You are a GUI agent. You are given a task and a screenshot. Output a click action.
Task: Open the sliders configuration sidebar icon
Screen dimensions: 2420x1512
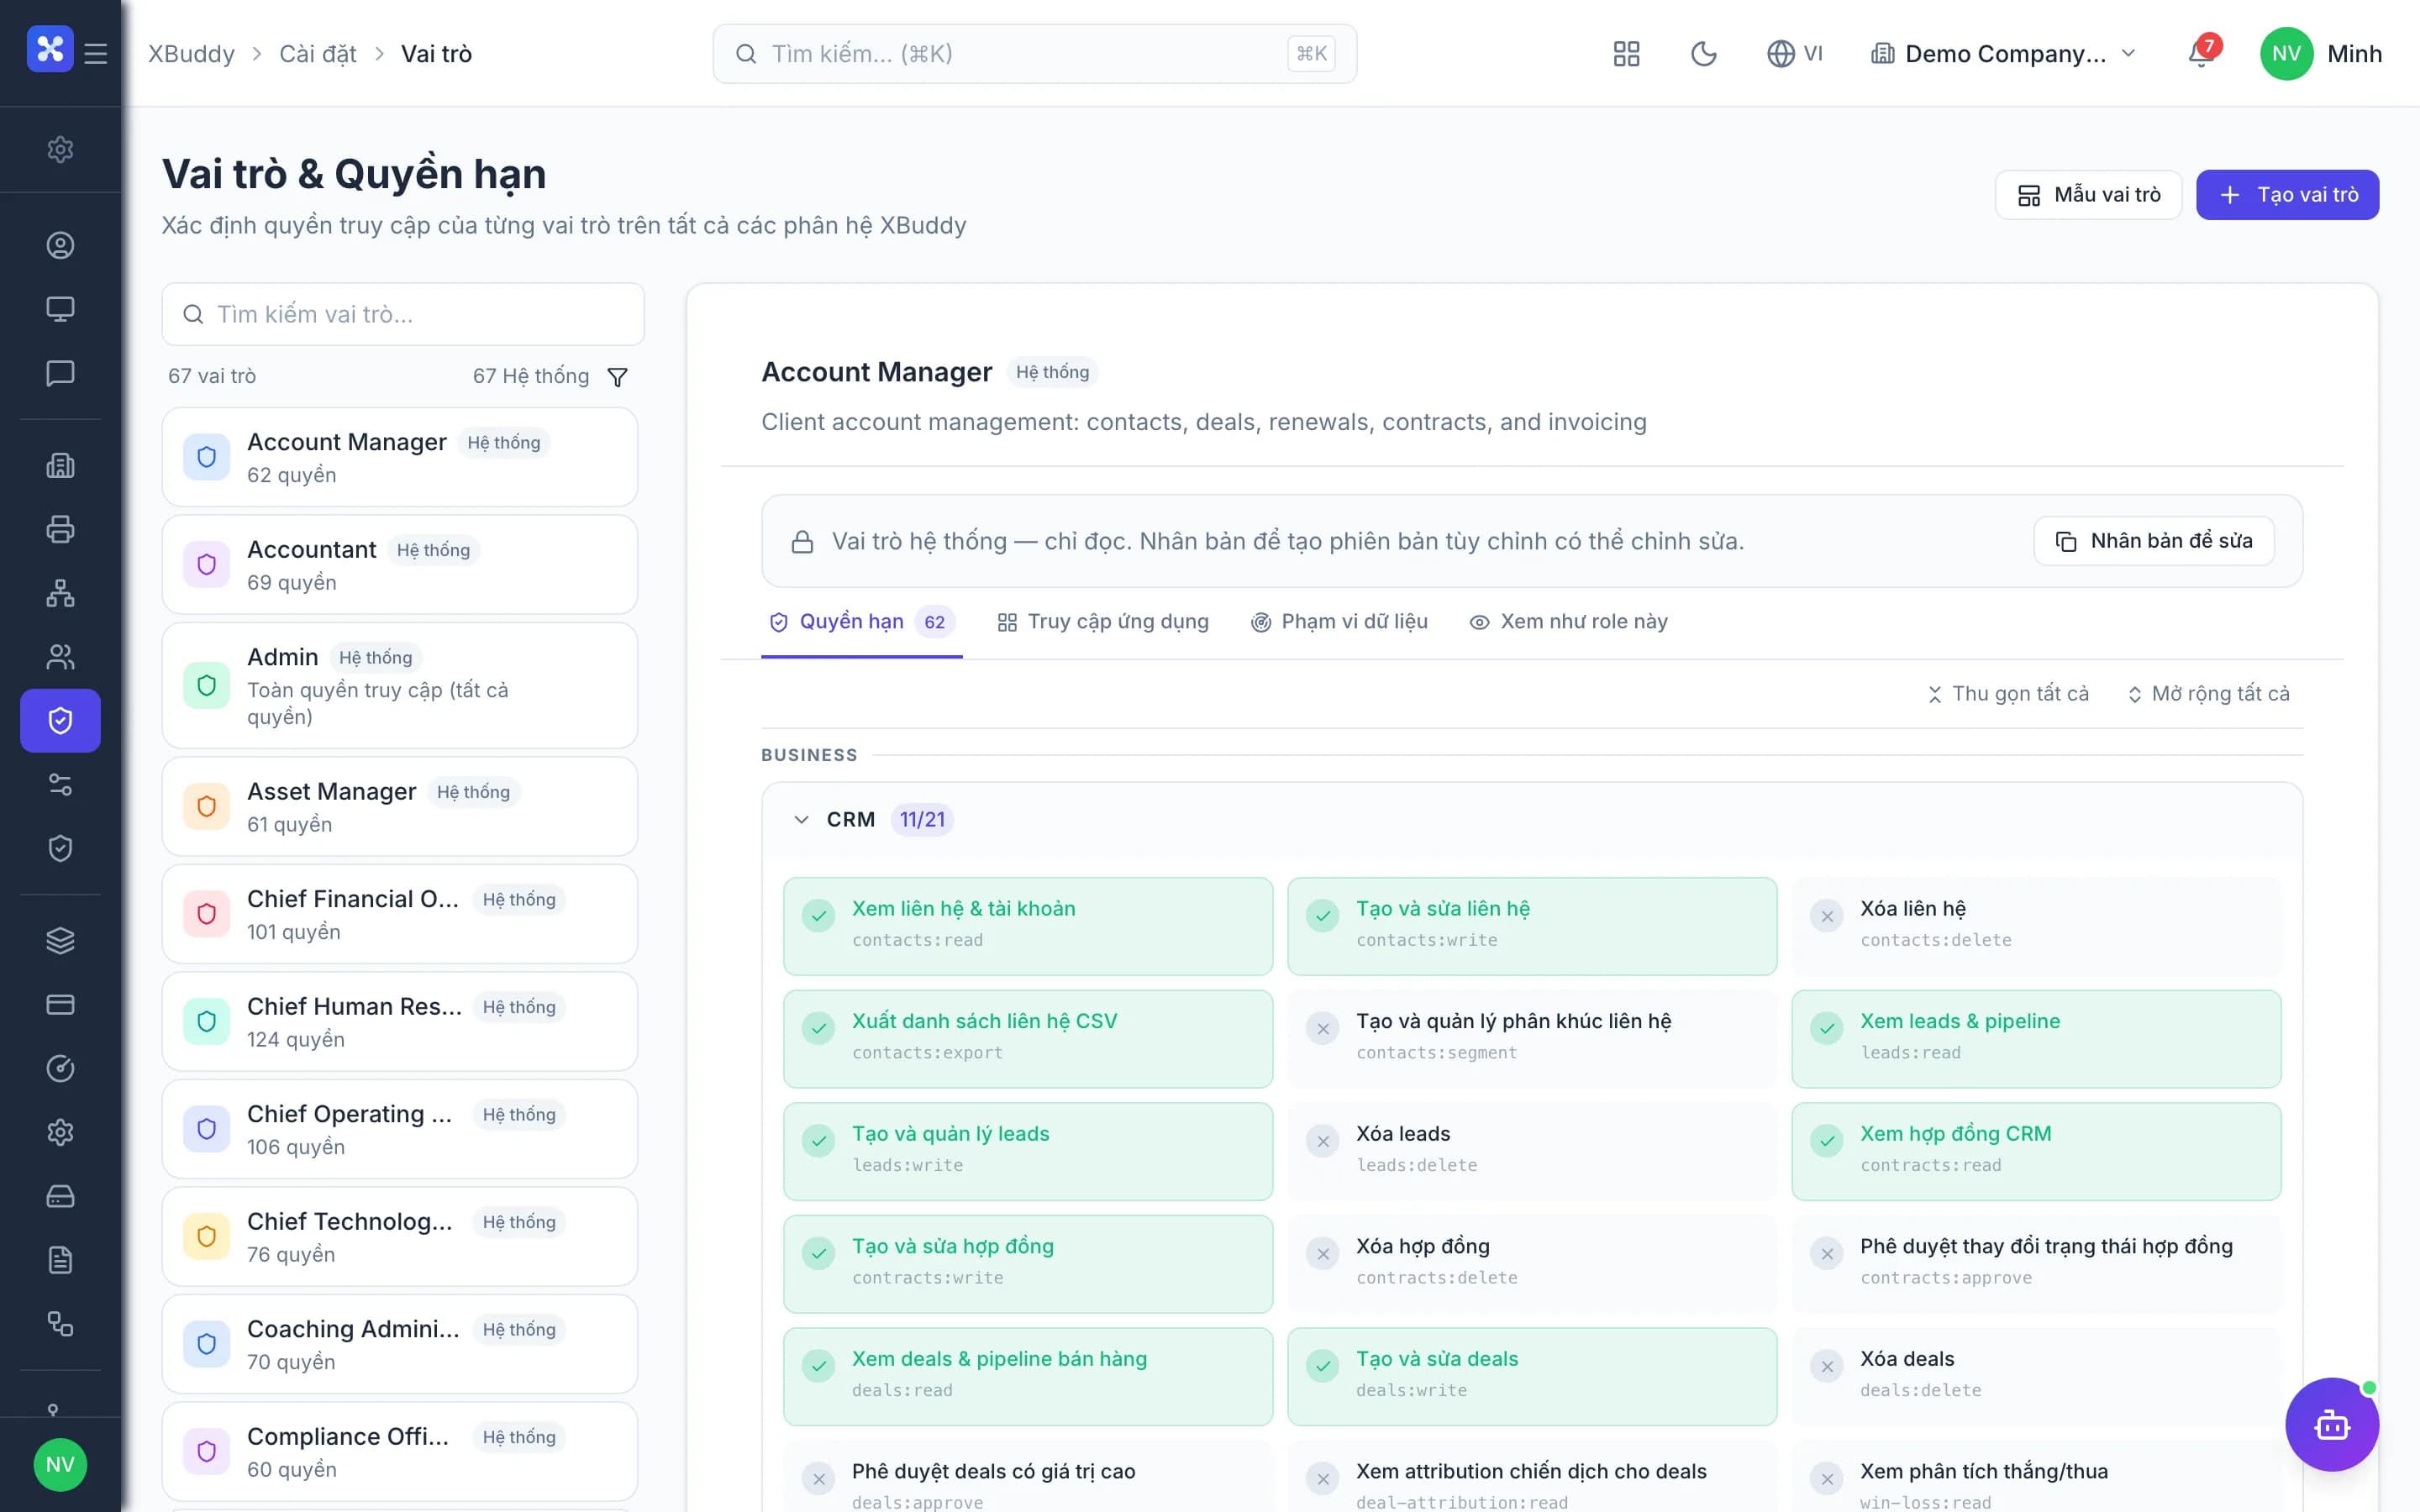[x=60, y=785]
